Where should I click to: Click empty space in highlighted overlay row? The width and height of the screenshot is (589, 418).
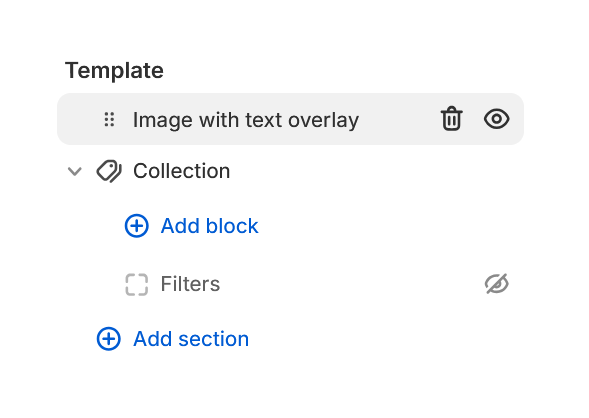click(x=398, y=119)
